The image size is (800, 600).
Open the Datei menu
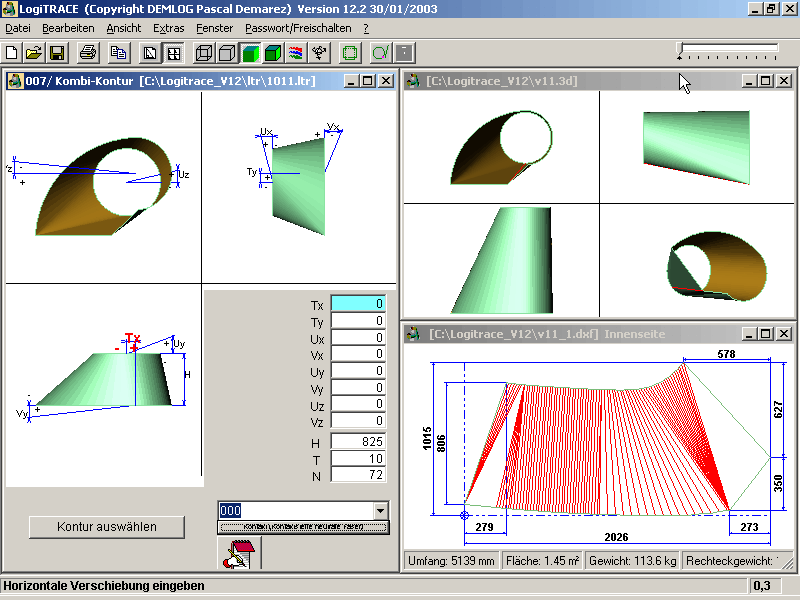coord(18,28)
